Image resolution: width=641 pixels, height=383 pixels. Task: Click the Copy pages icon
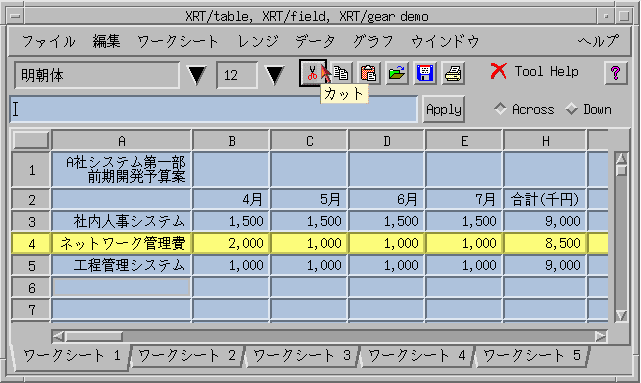coord(341,74)
